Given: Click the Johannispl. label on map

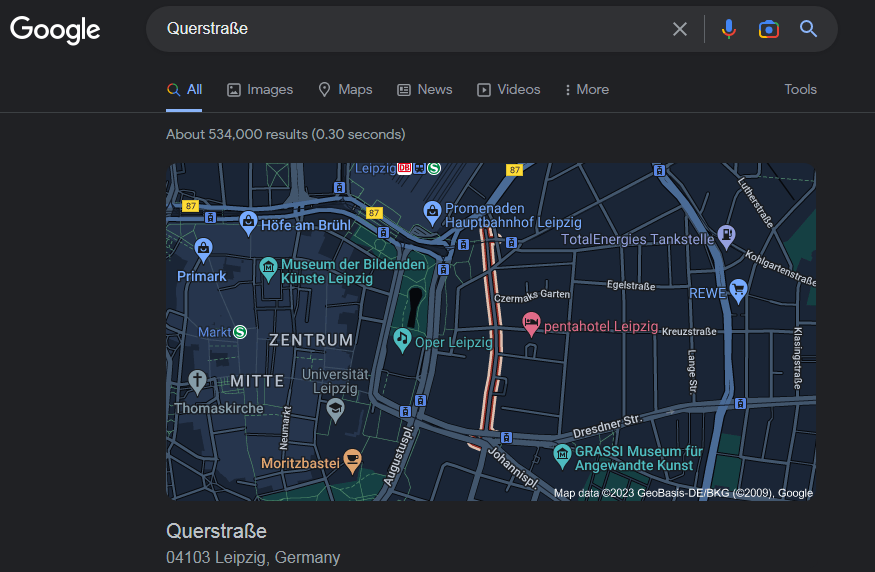Looking at the screenshot, I should click(x=513, y=469).
